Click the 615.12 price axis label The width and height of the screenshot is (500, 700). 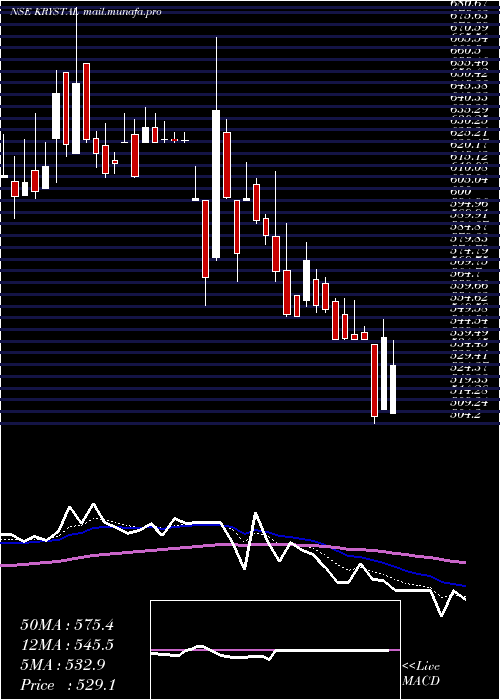(470, 157)
